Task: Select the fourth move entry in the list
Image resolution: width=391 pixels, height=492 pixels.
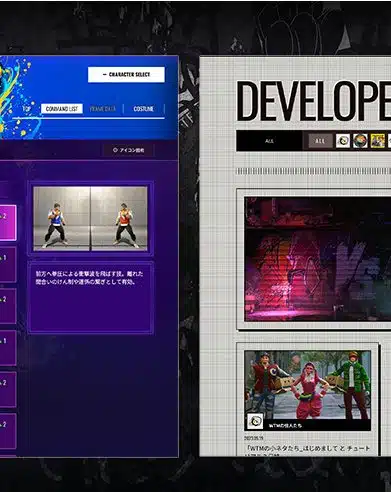Action: pyautogui.click(x=7, y=348)
